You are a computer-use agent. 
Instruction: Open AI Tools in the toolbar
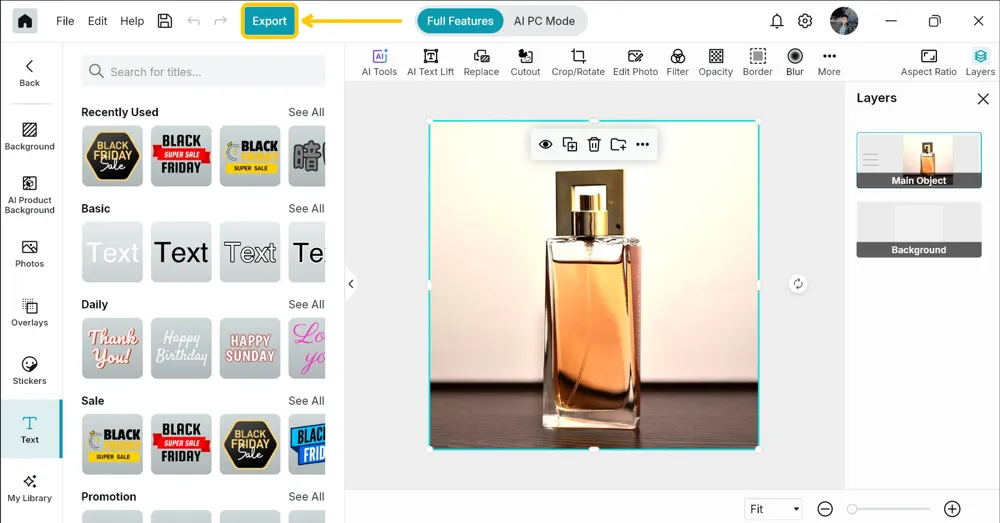pyautogui.click(x=379, y=63)
